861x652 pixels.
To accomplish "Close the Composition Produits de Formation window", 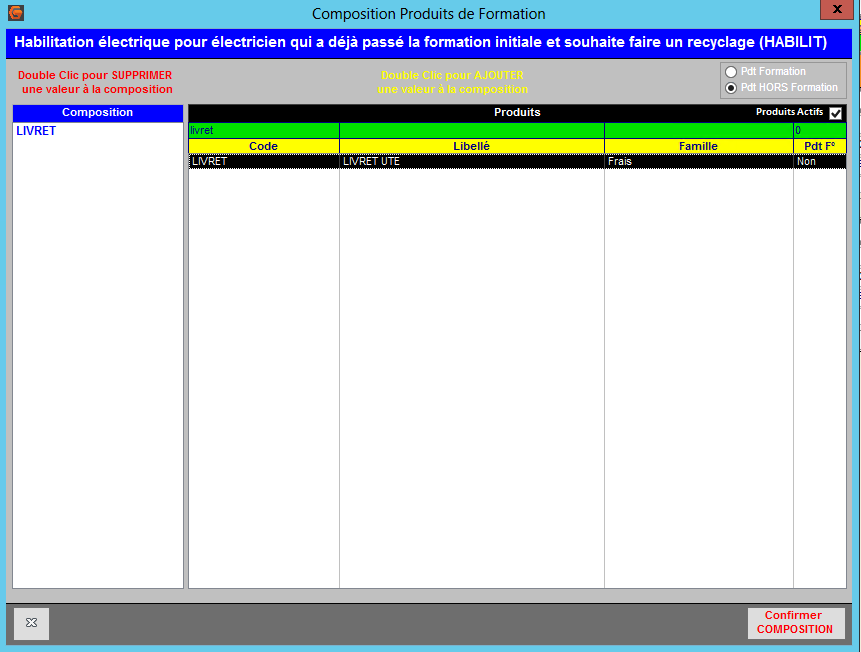I will click(x=835, y=10).
